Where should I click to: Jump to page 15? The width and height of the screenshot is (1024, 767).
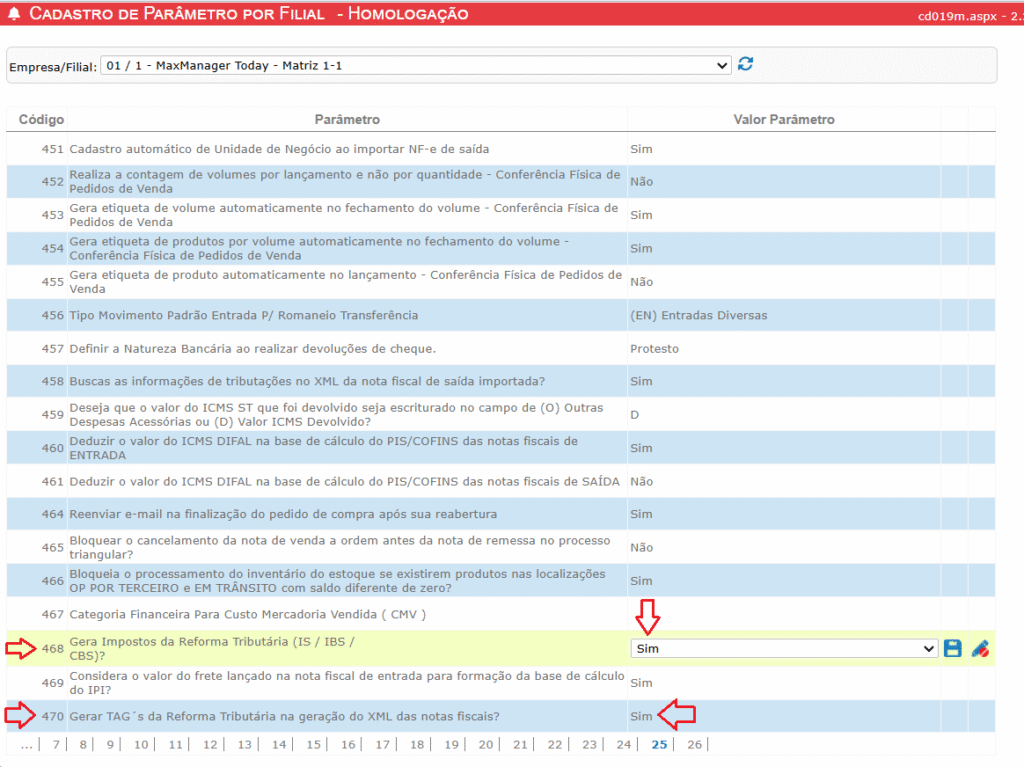pyautogui.click(x=314, y=744)
